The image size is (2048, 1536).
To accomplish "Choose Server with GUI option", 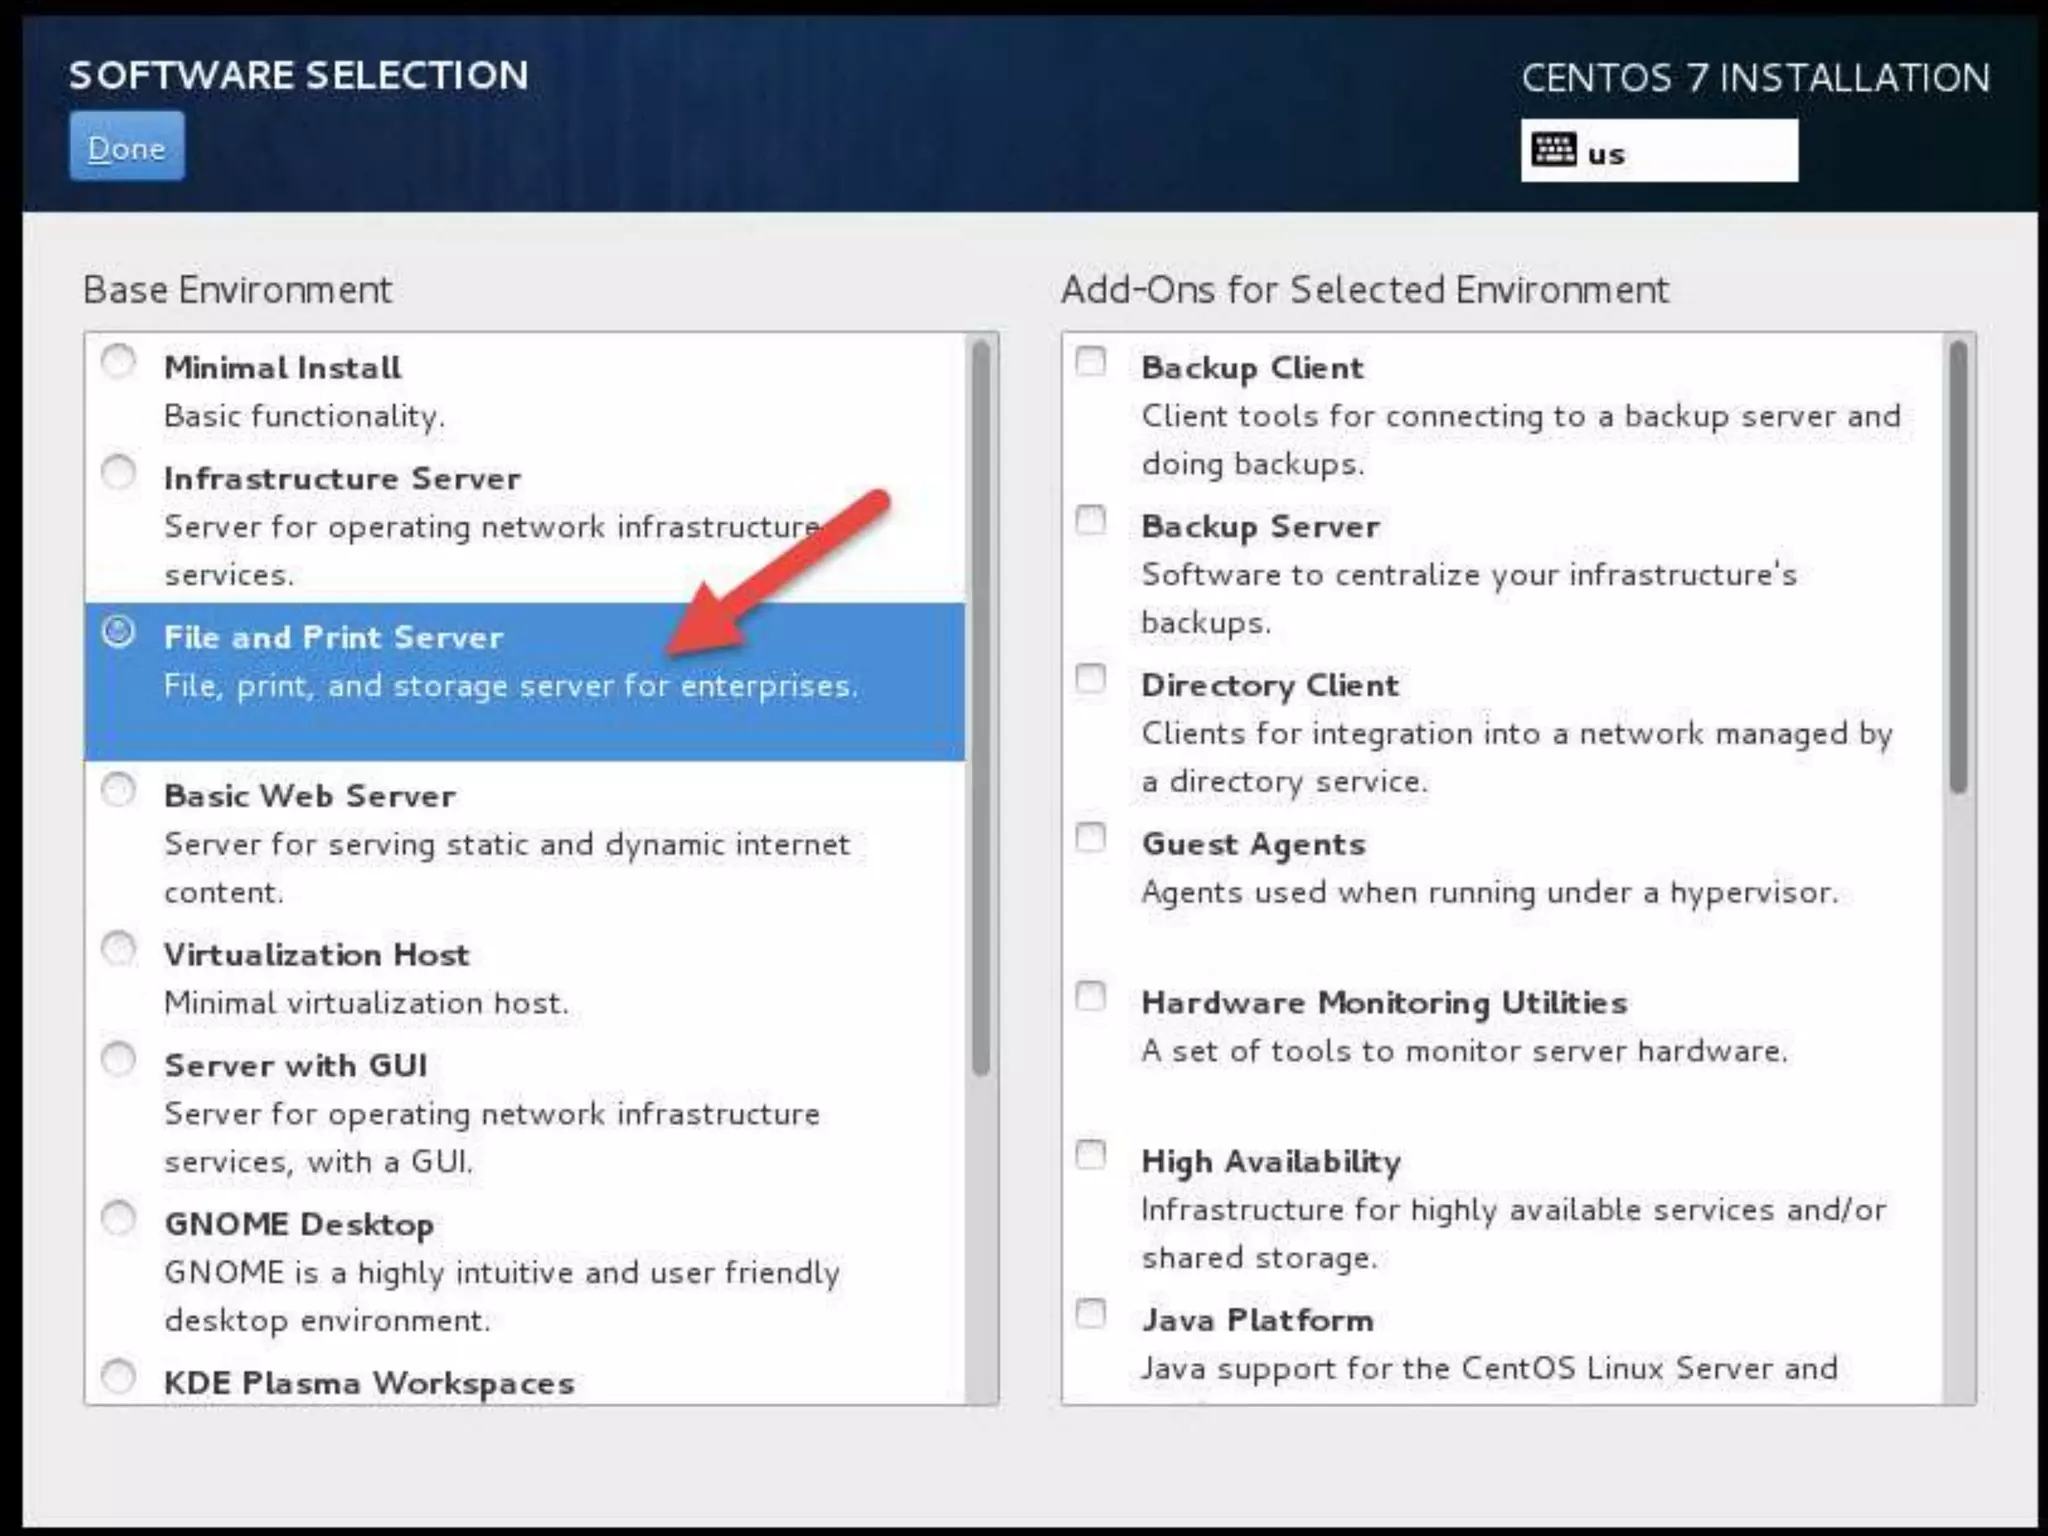I will point(118,1059).
